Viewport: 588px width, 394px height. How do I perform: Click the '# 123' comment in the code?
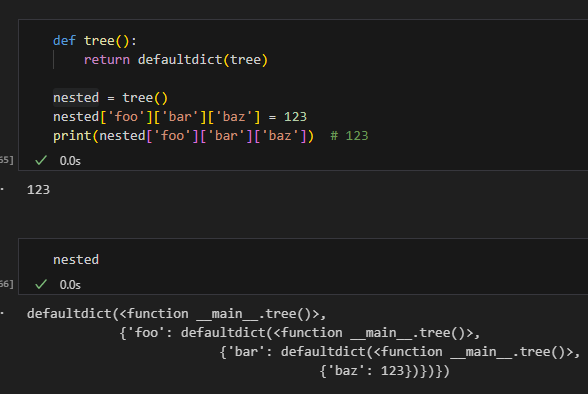click(x=349, y=136)
